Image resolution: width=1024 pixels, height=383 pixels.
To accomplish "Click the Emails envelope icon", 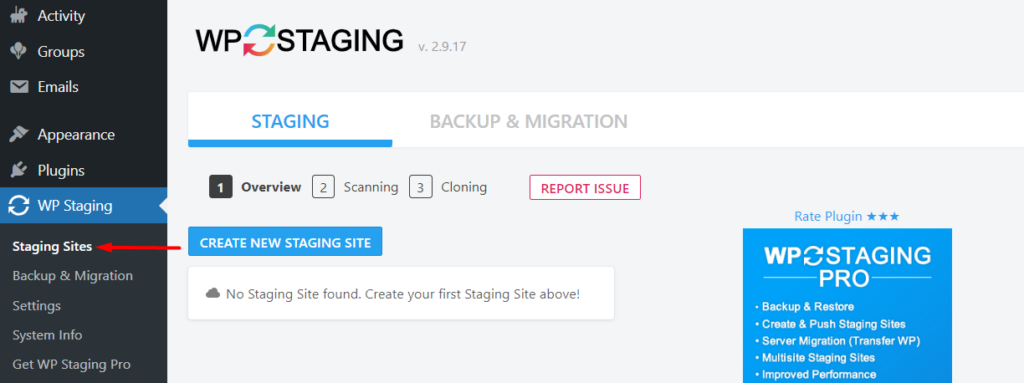I will 19,87.
